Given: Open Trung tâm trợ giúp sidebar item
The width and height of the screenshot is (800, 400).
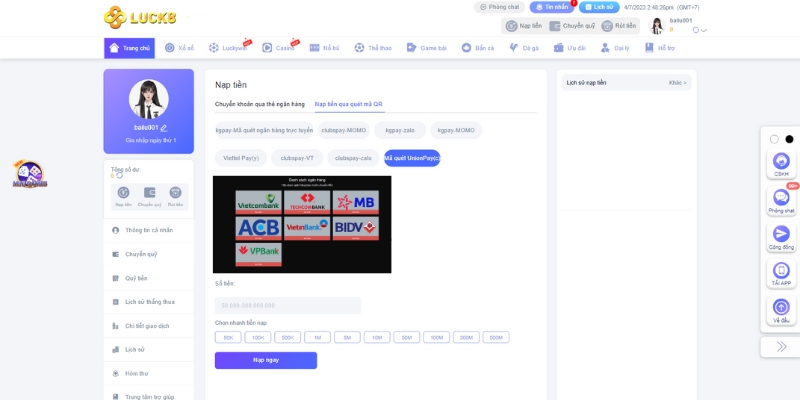Looking at the screenshot, I should (x=148, y=396).
